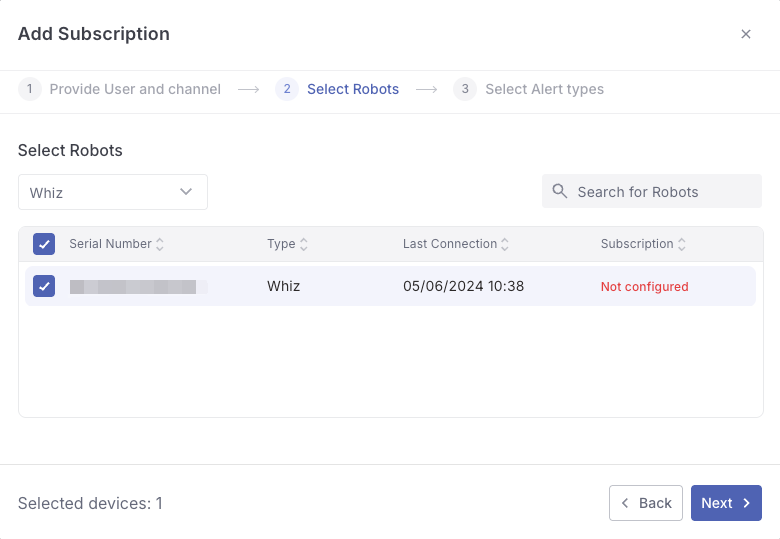Click the step 1 number circle
Screen dimensions: 780x539
point(30,89)
